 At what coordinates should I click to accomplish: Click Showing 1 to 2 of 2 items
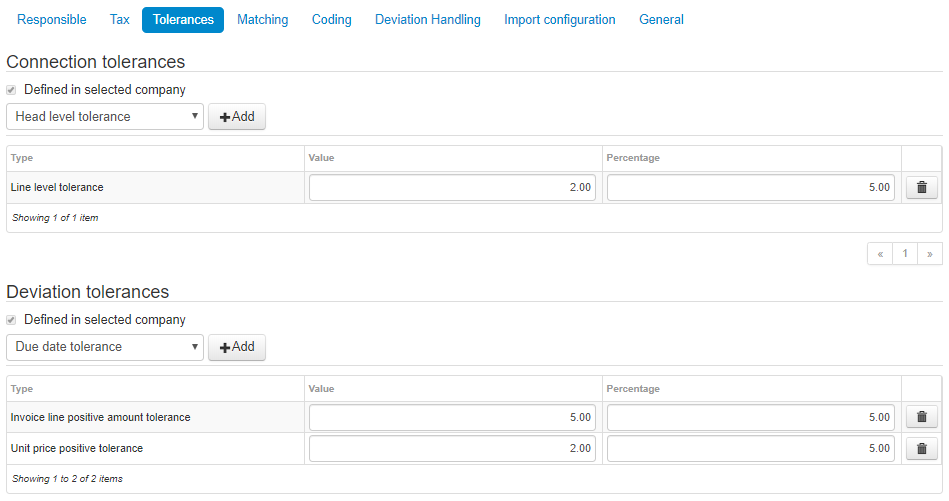click(x=67, y=479)
